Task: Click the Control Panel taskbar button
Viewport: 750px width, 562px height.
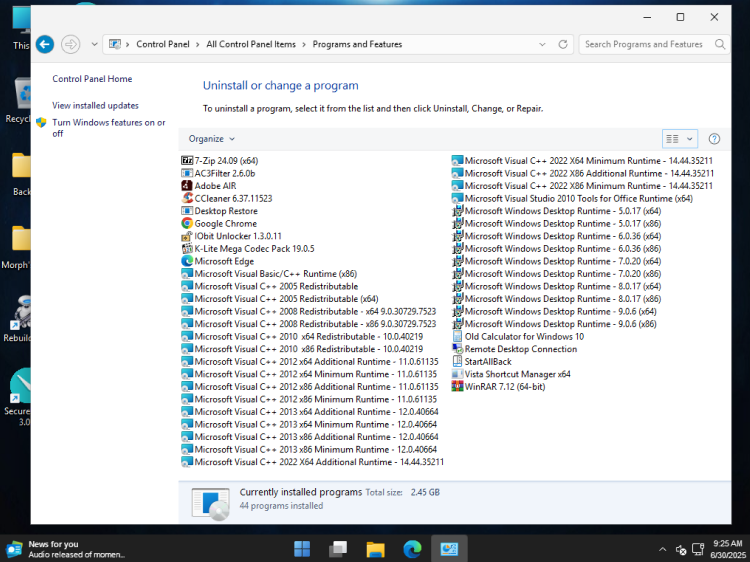Action: coord(449,549)
